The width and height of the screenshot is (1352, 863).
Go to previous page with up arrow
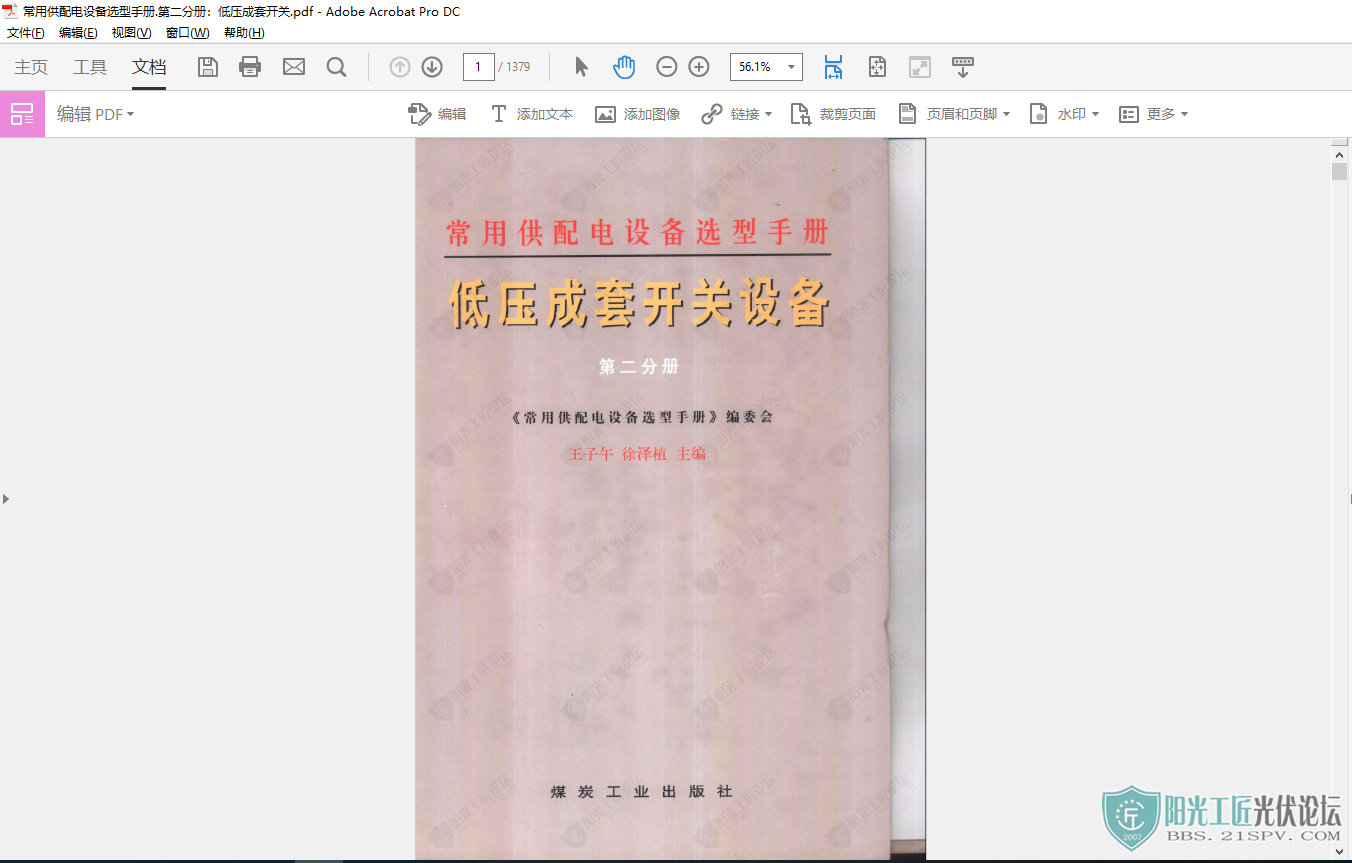coord(400,67)
